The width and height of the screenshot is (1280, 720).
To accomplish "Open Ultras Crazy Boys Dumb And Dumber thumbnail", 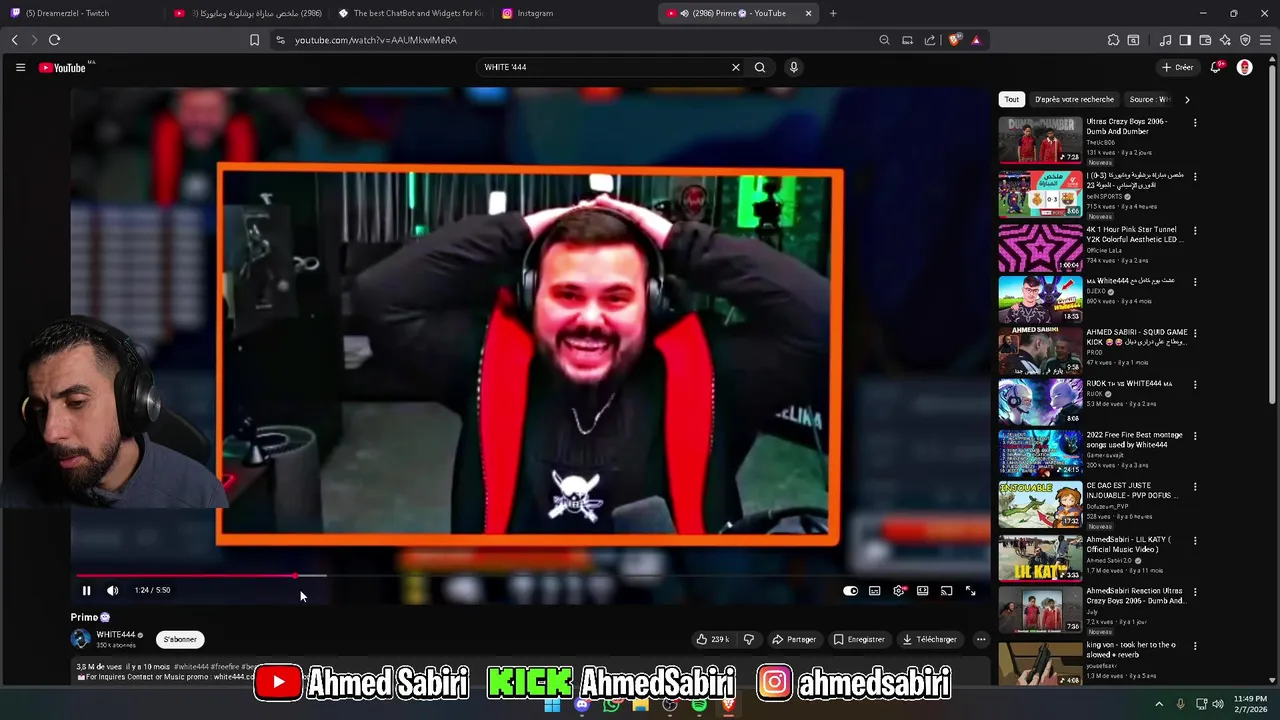I will [x=1040, y=140].
